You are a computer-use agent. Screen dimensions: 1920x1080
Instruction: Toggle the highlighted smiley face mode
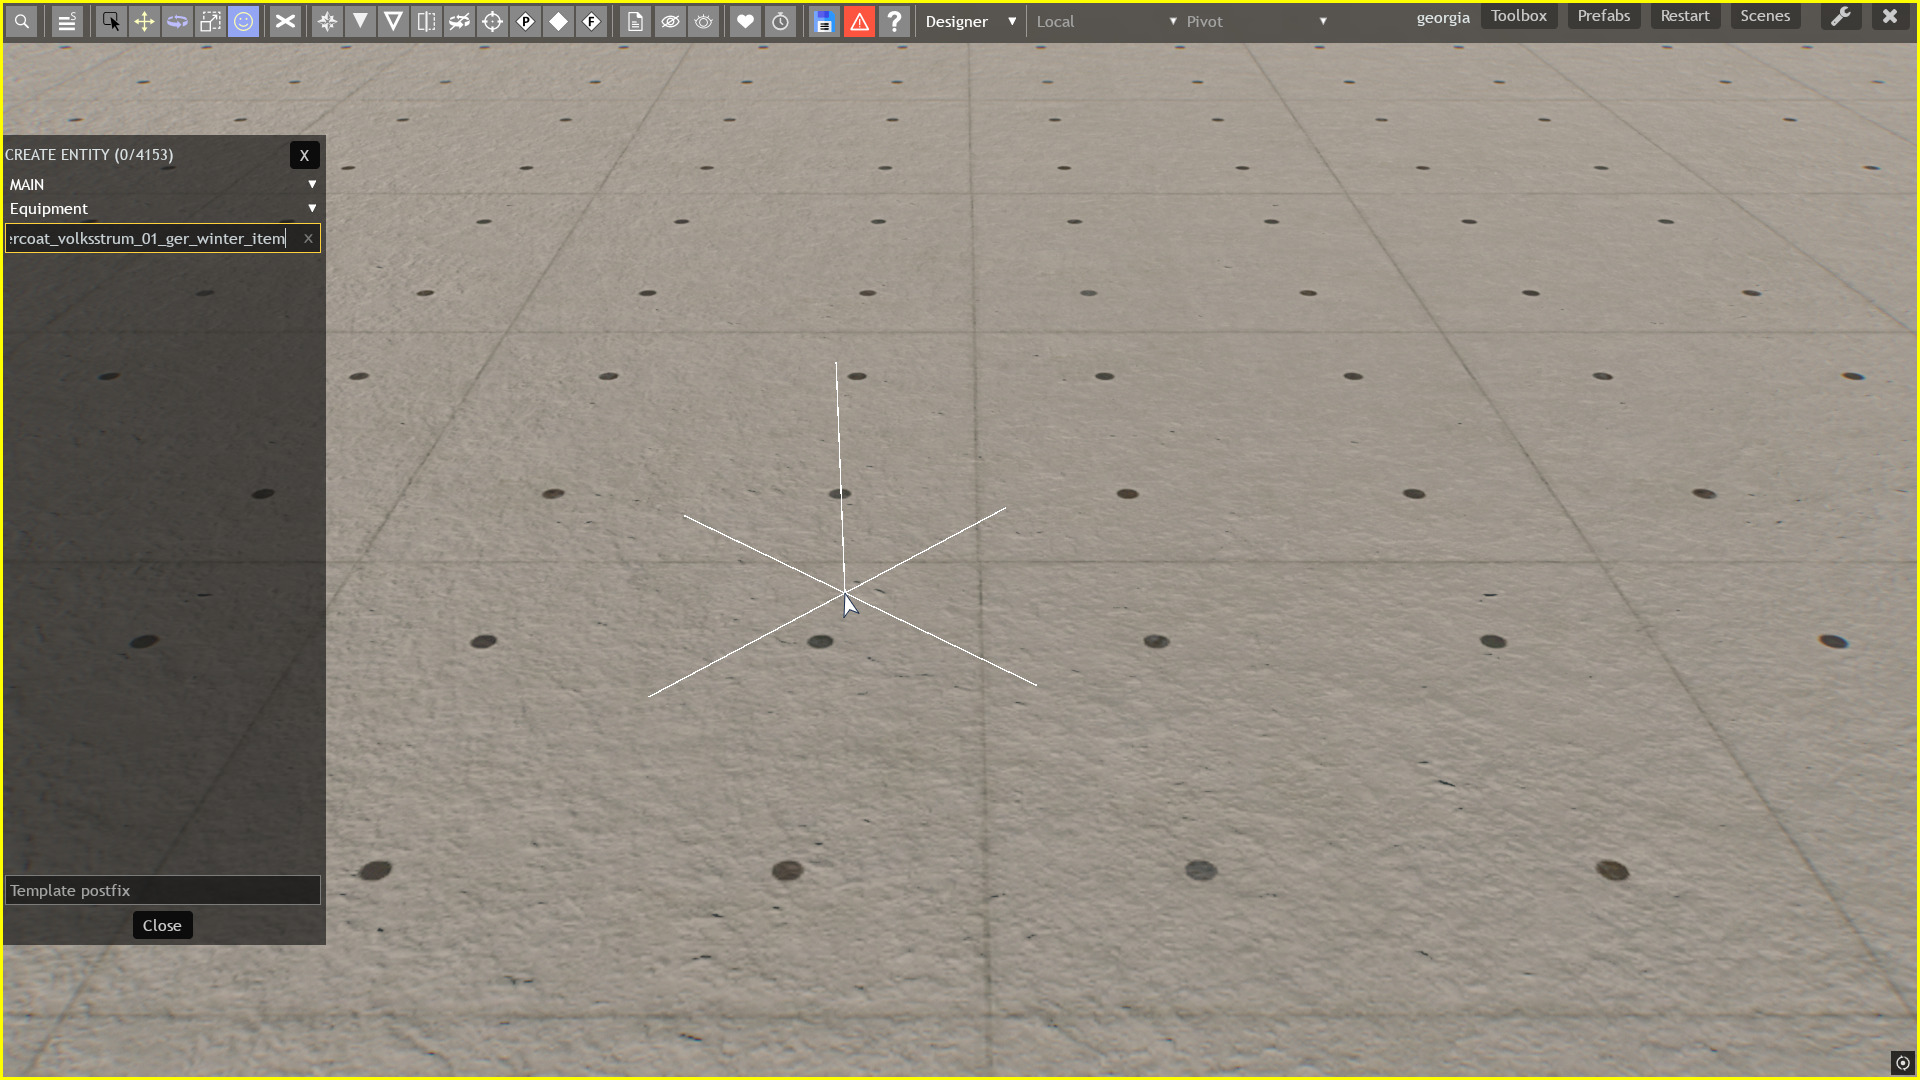click(243, 21)
